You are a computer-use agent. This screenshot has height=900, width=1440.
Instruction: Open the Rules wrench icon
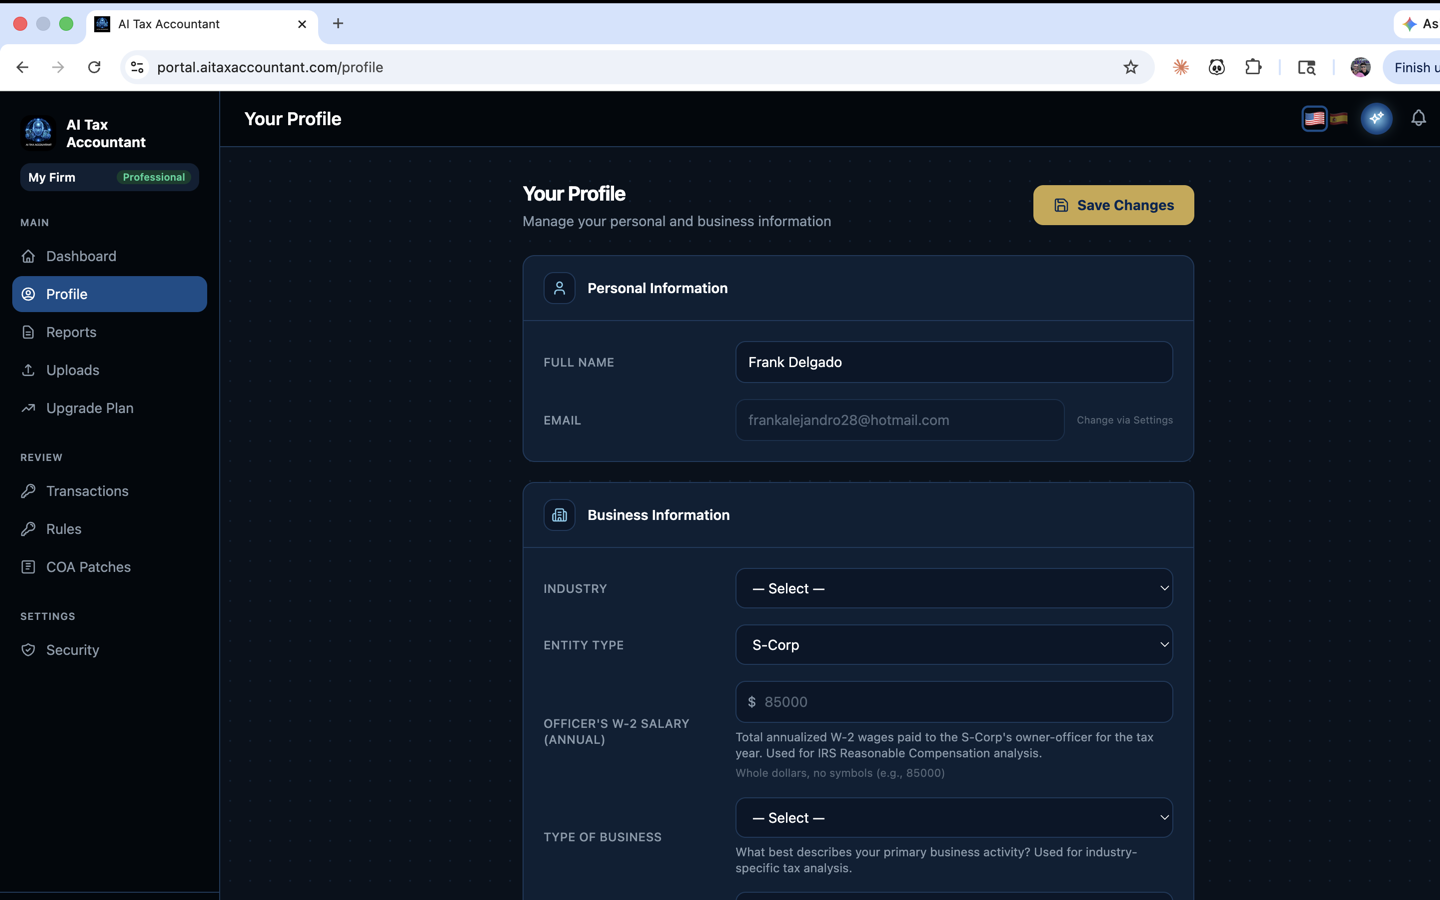coord(28,529)
